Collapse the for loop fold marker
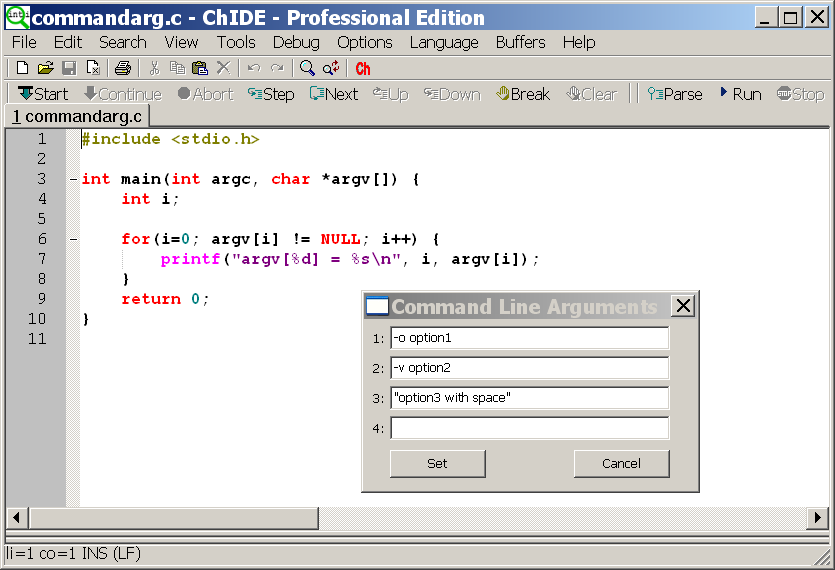The height and width of the screenshot is (570, 835). click(73, 240)
